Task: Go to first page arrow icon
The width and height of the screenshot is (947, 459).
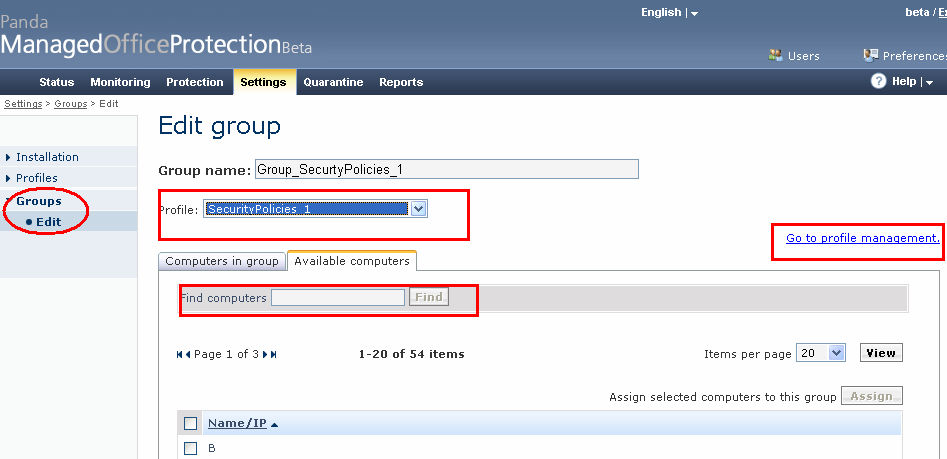Action: click(x=179, y=355)
